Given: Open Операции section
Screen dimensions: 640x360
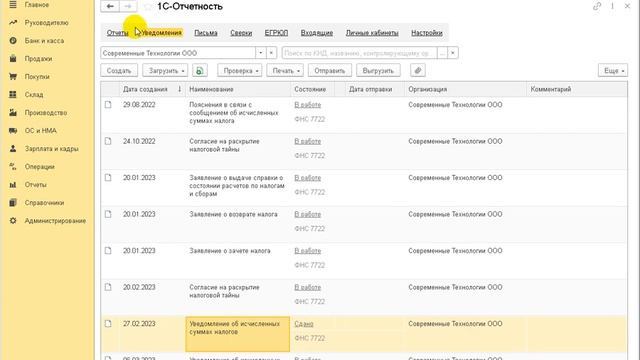Looking at the screenshot, I should (x=39, y=167).
